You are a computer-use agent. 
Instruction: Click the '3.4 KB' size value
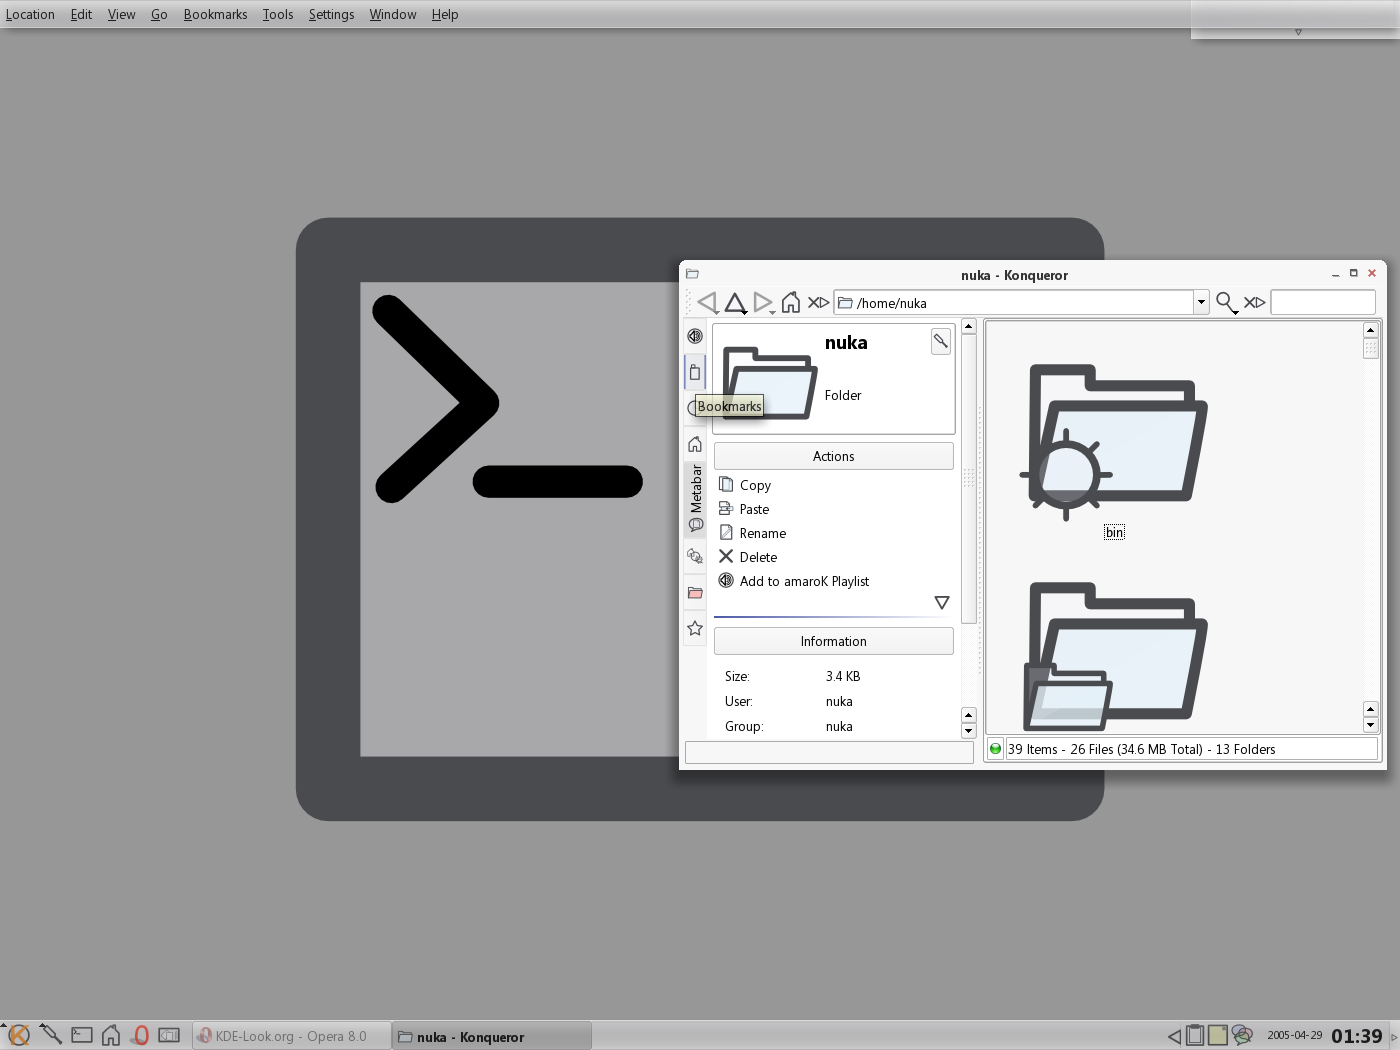click(843, 676)
